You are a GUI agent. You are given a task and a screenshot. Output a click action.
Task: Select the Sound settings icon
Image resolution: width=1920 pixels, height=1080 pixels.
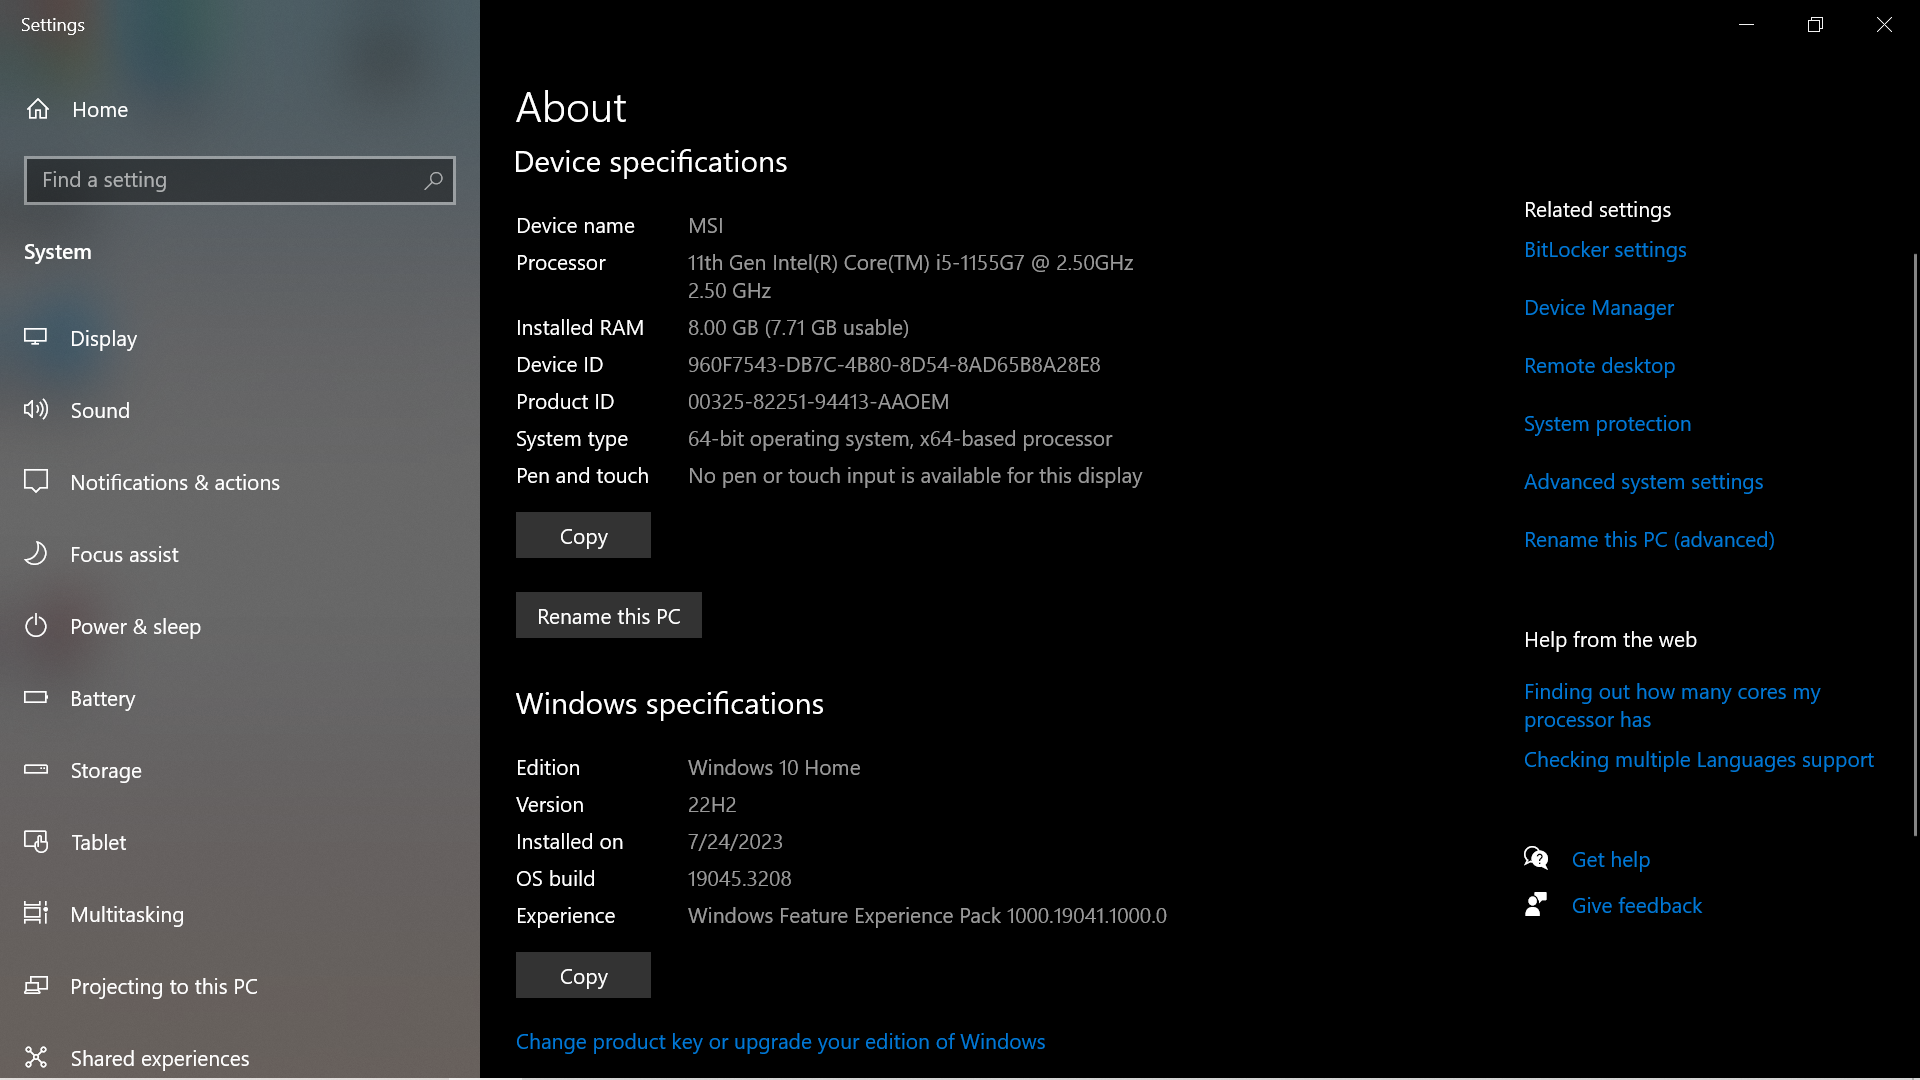pyautogui.click(x=36, y=410)
